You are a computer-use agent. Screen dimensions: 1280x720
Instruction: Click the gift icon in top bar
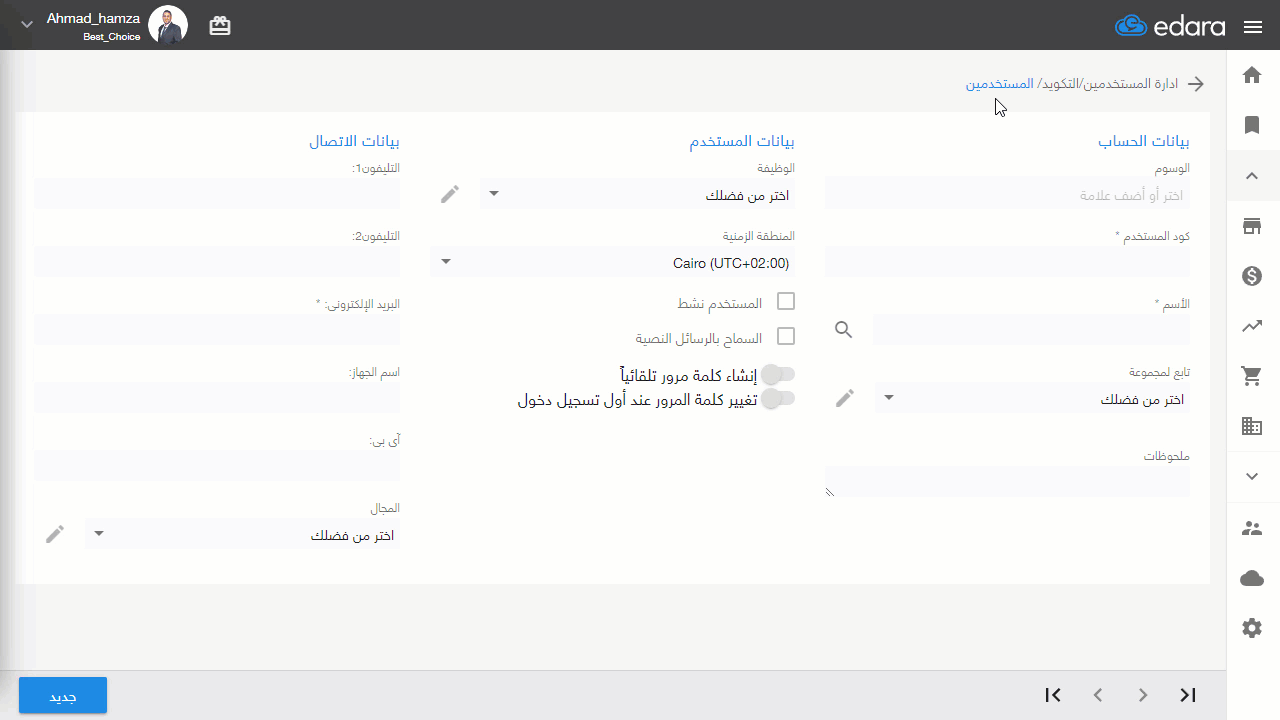point(220,26)
